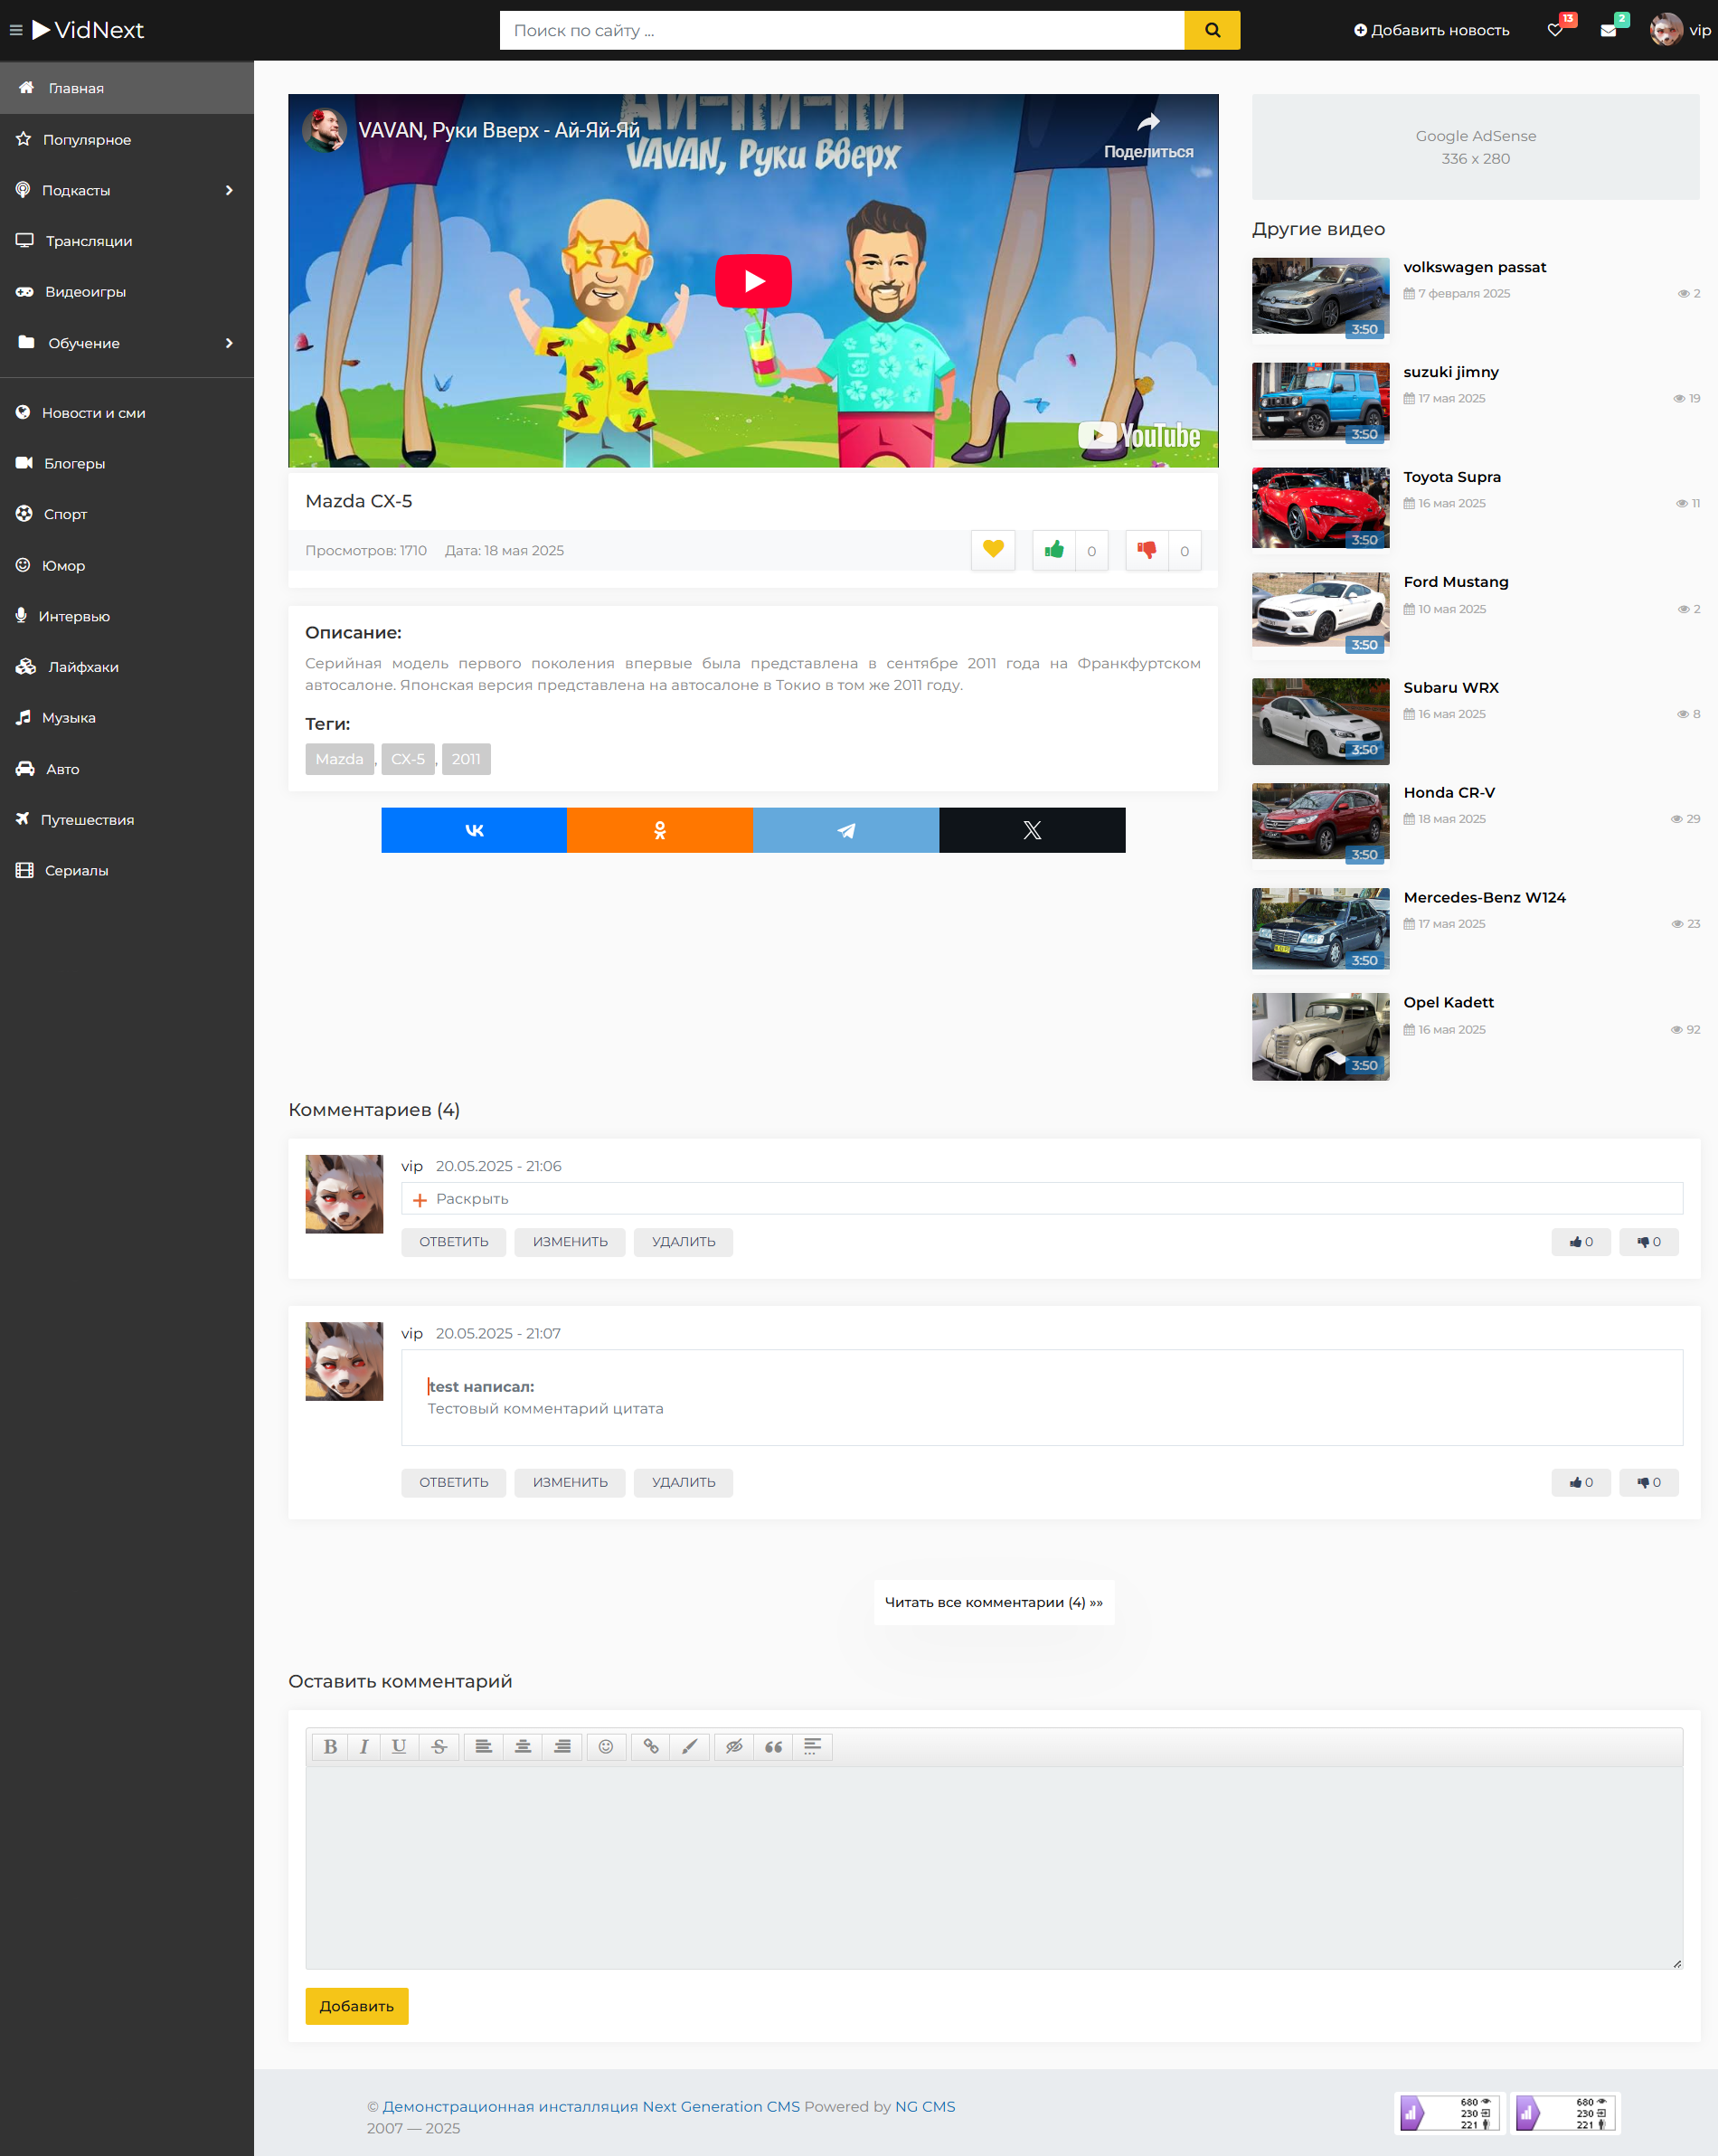1718x2156 pixels.
Task: Expand the Обучение submenu chevron
Action: (x=229, y=343)
